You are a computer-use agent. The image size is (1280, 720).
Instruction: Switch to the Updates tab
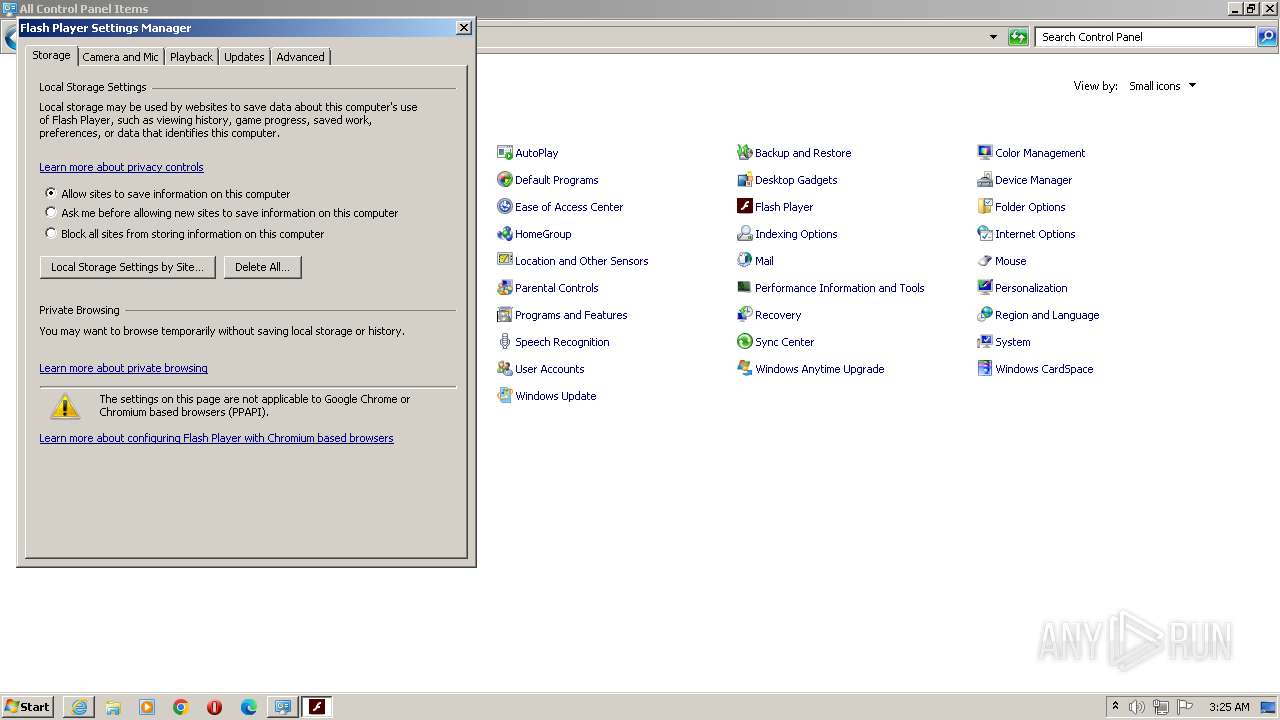point(244,57)
